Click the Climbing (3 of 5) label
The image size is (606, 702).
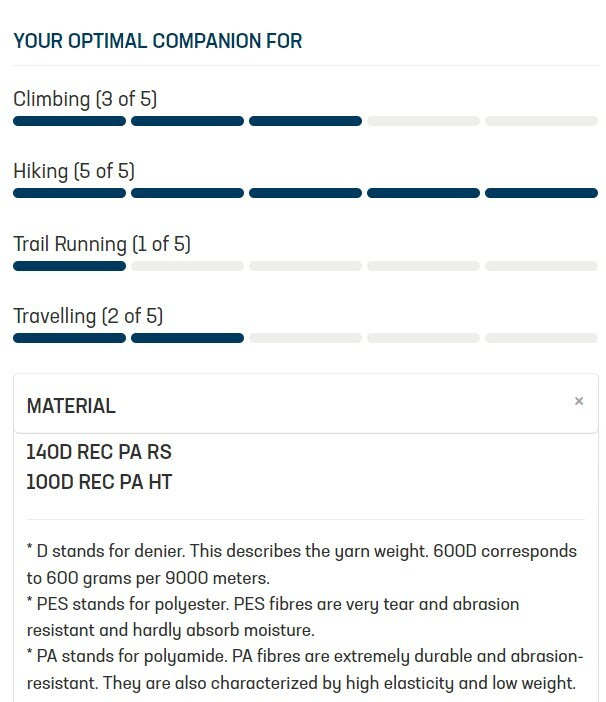(85, 99)
